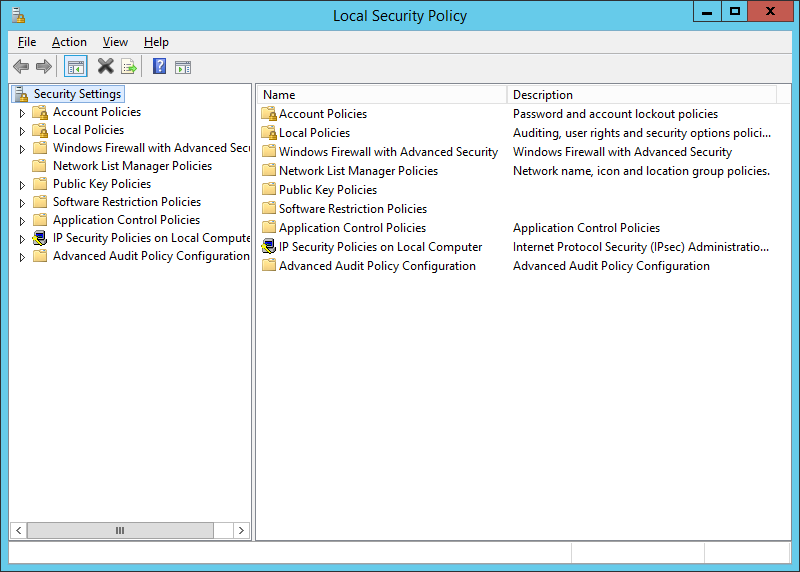Click the tree pane horizontal scrollbar right arrow
The height and width of the screenshot is (572, 800).
click(241, 530)
